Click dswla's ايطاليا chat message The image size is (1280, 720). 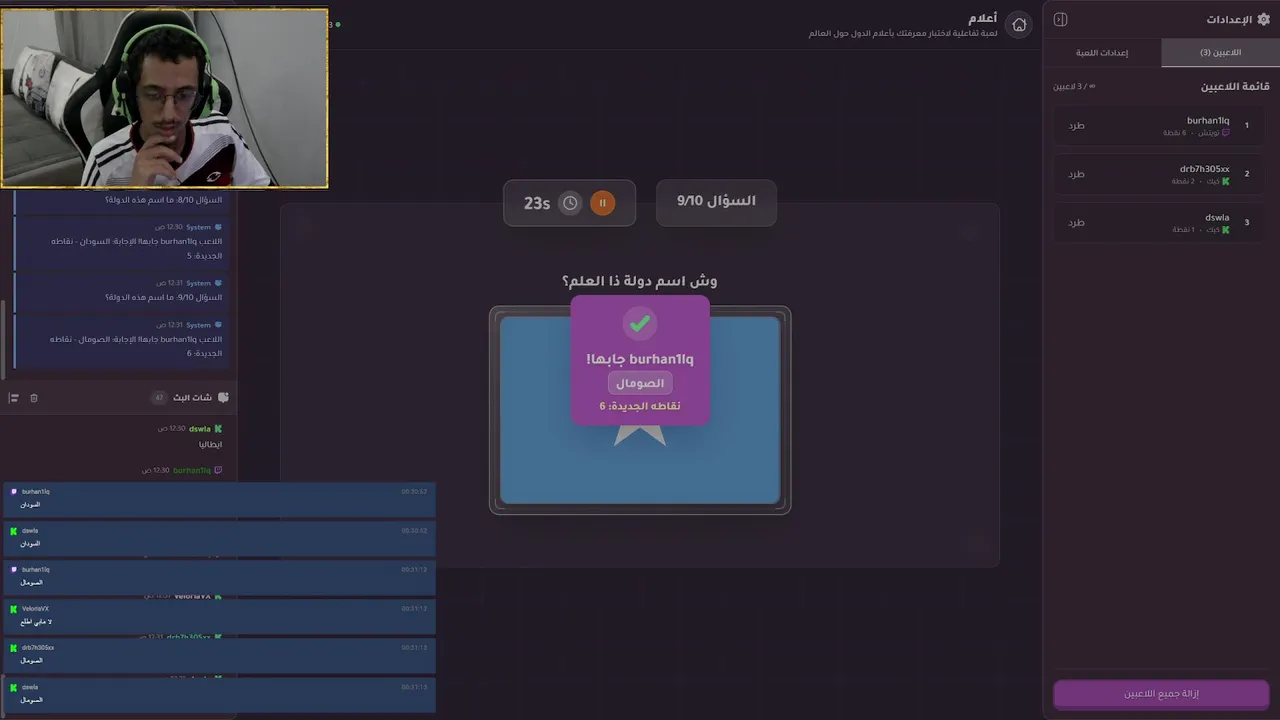(208, 444)
